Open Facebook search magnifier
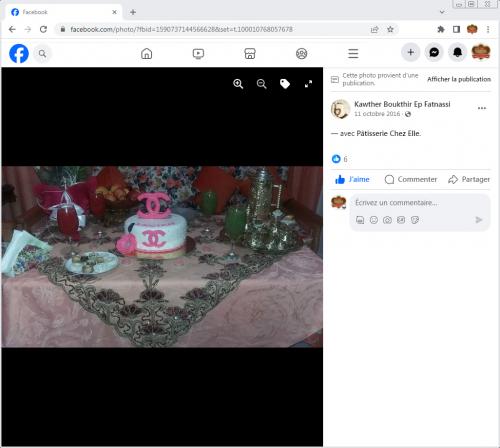Image resolution: width=500 pixels, height=448 pixels. [x=42, y=53]
